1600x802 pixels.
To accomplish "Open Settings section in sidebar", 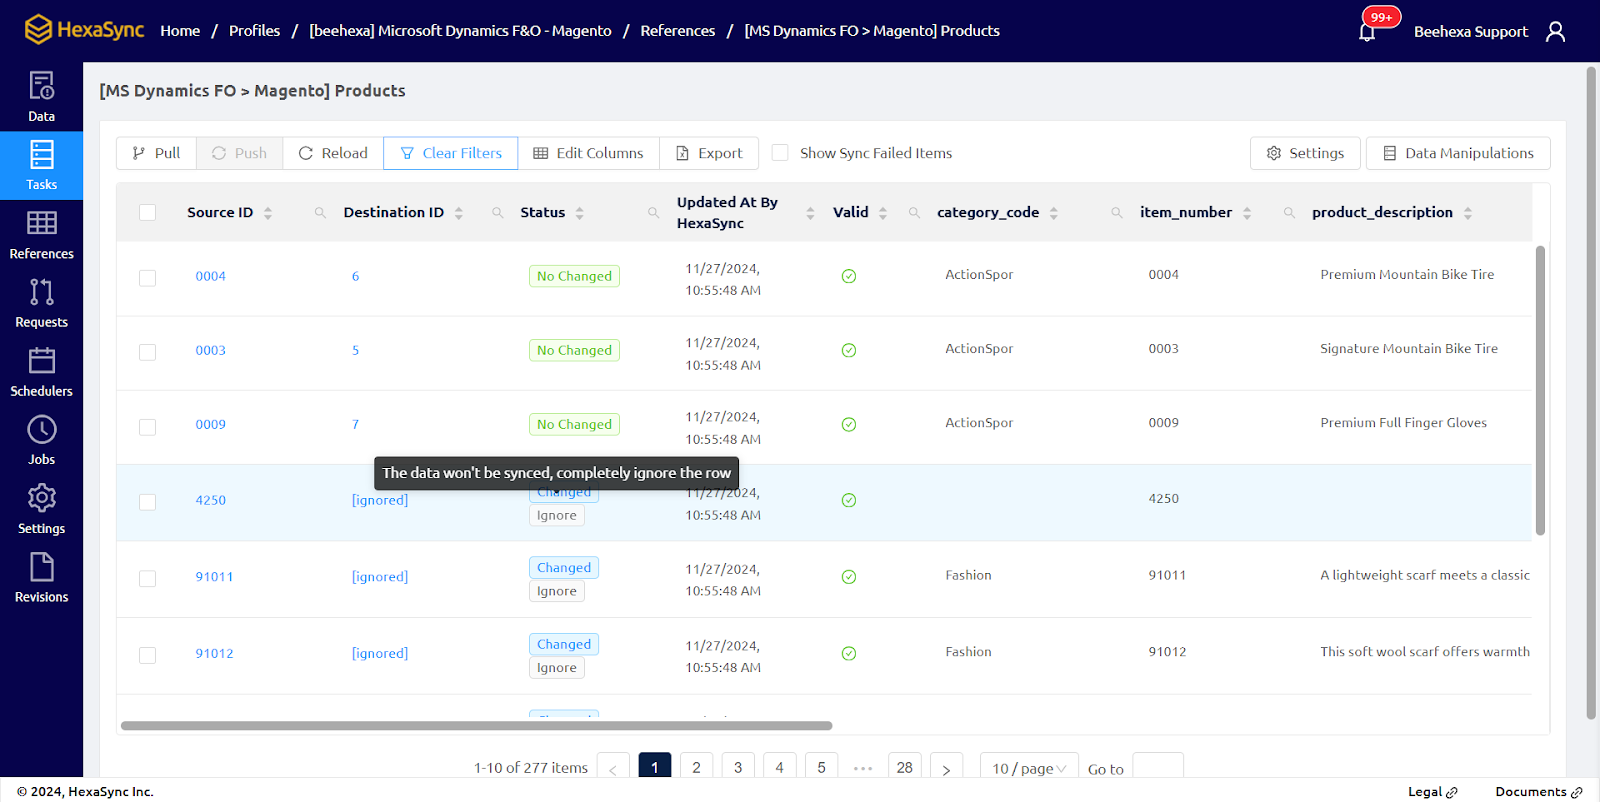I will 41,510.
